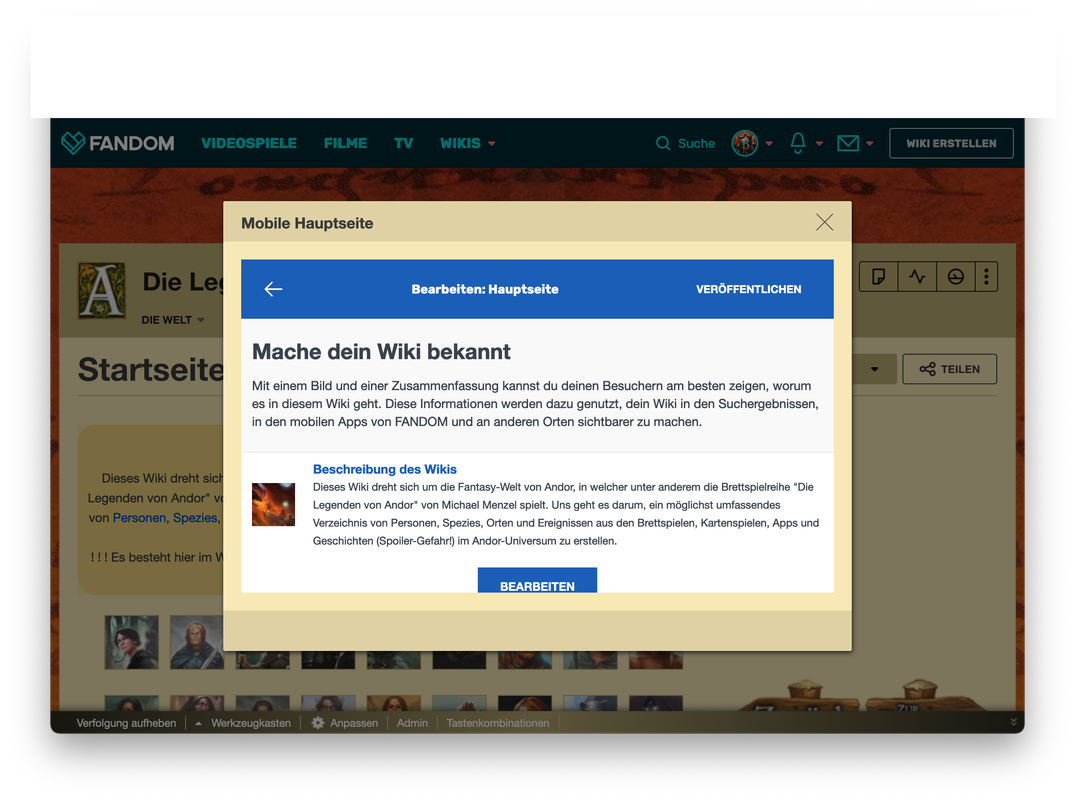This screenshot has width=1075, height=800.
Task: Click the 'Mache dein Wiki bekannt' heading
Action: (381, 352)
